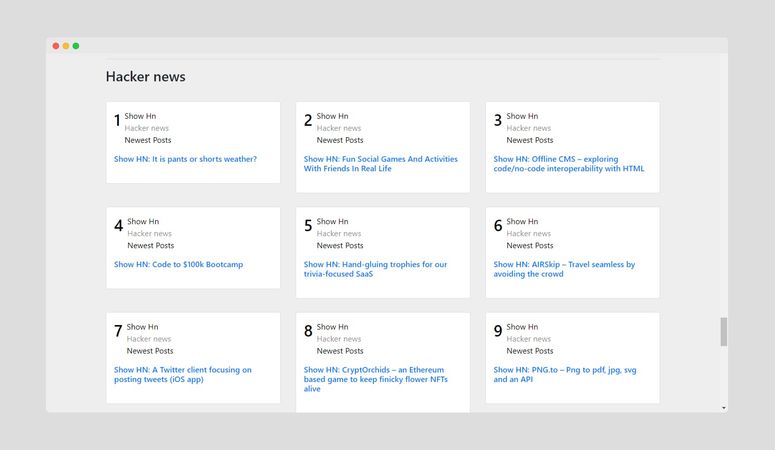Click the scrollbar down arrow
775x450 pixels.
(724, 408)
